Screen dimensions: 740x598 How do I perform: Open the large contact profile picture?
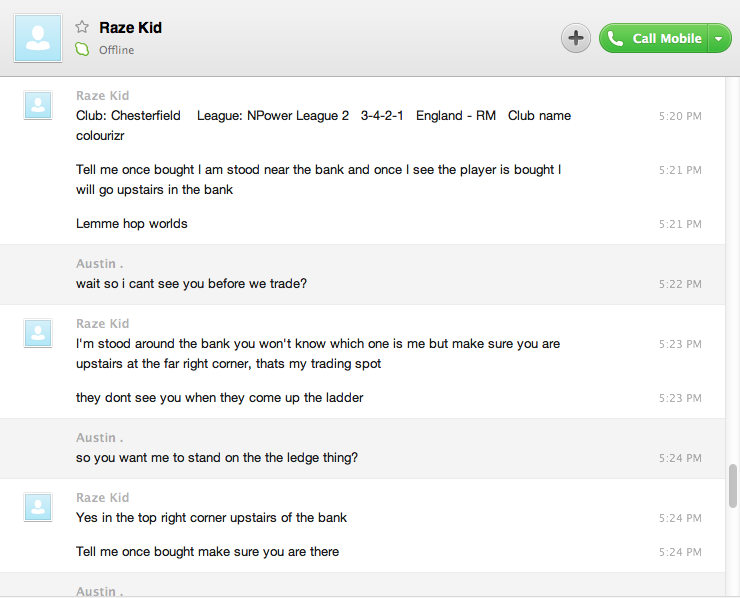click(x=38, y=38)
